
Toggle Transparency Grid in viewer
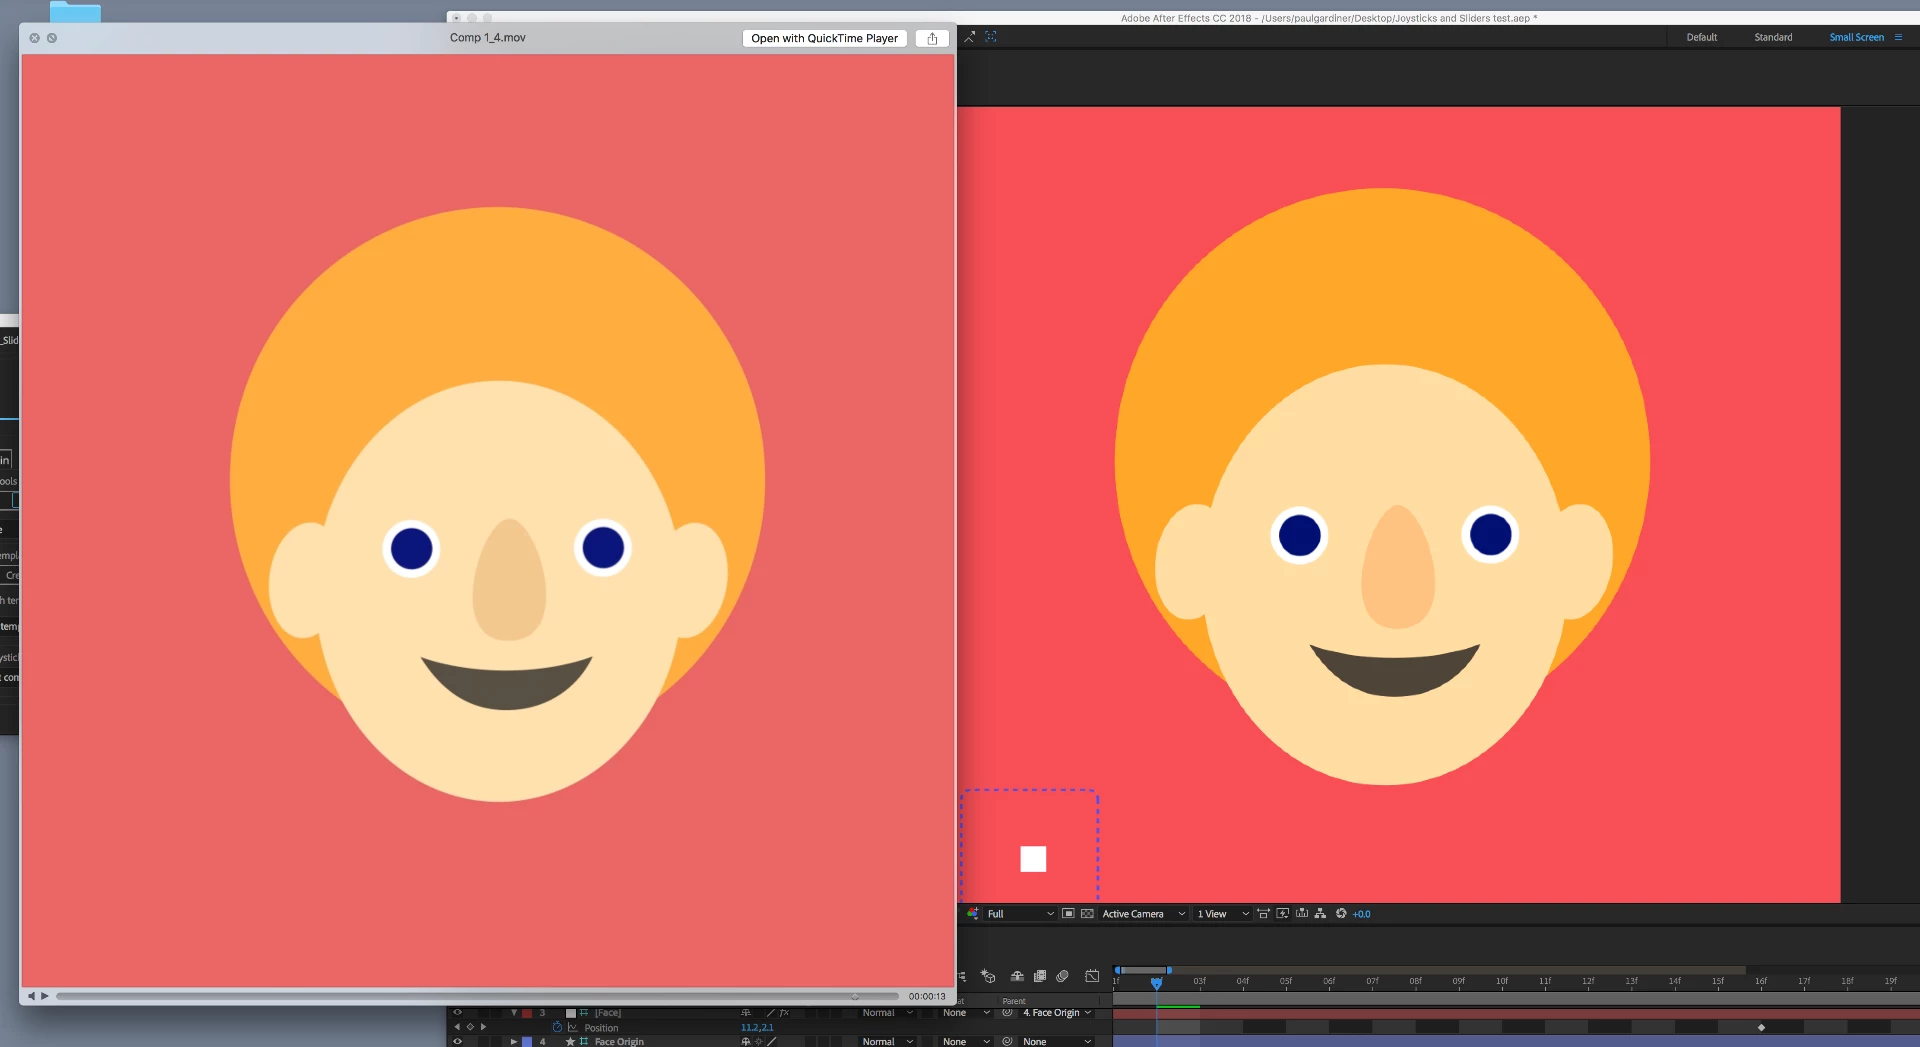tap(1087, 913)
